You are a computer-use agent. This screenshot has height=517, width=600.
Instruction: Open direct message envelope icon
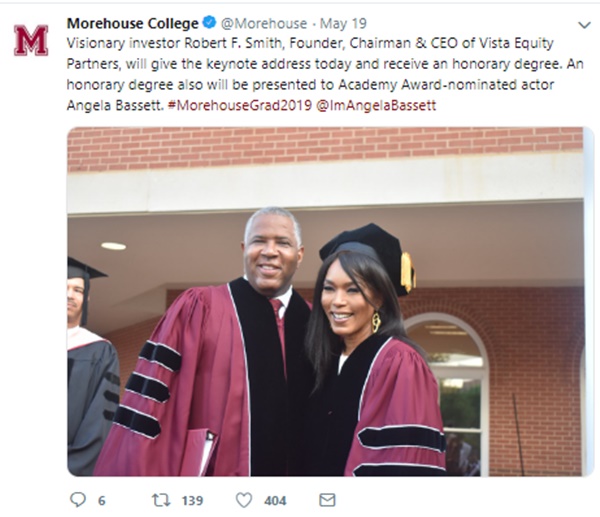pyautogui.click(x=327, y=499)
